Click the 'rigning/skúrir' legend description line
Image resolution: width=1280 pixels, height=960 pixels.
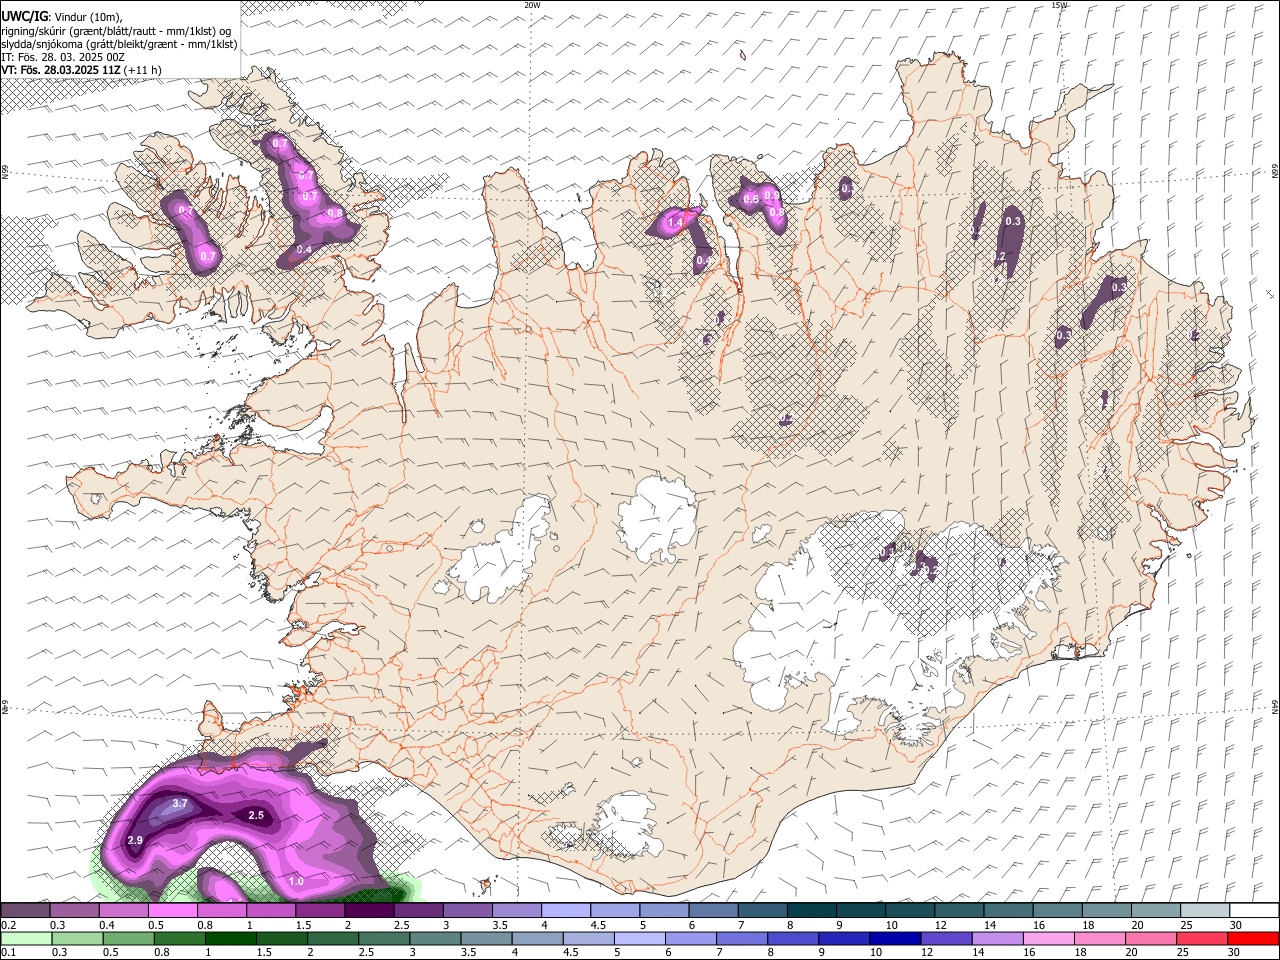point(115,31)
